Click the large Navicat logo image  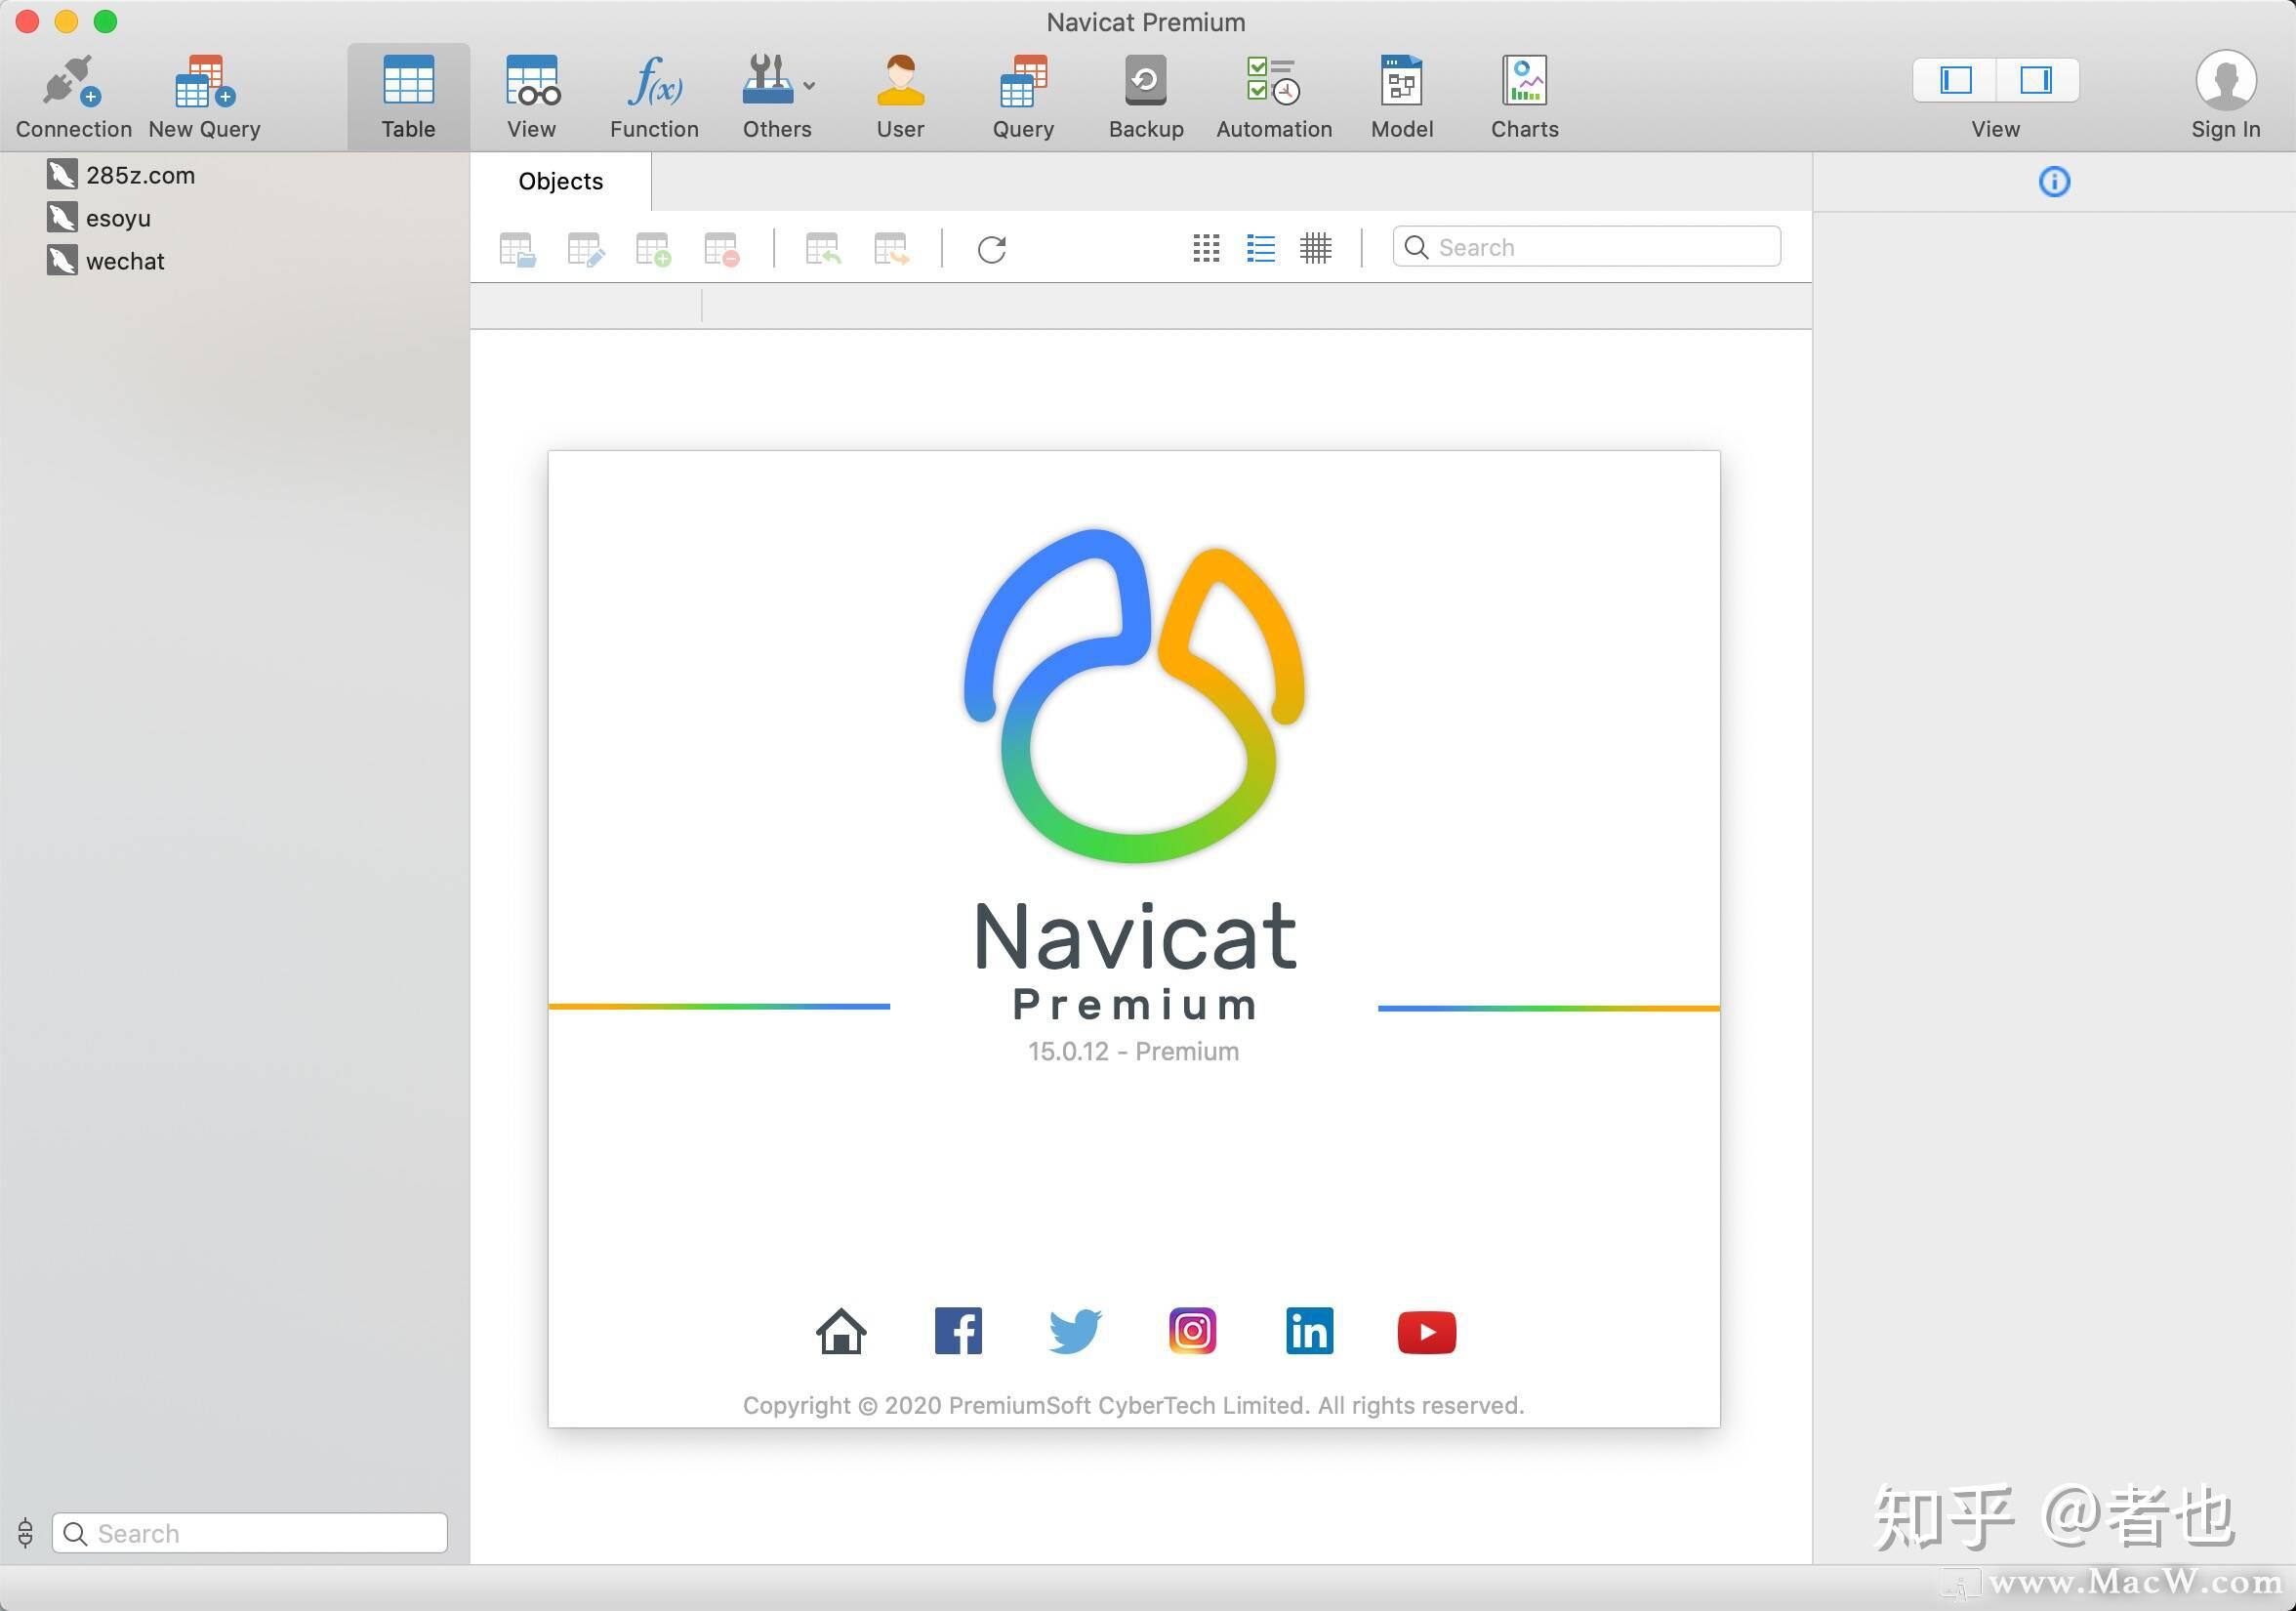pyautogui.click(x=1133, y=697)
